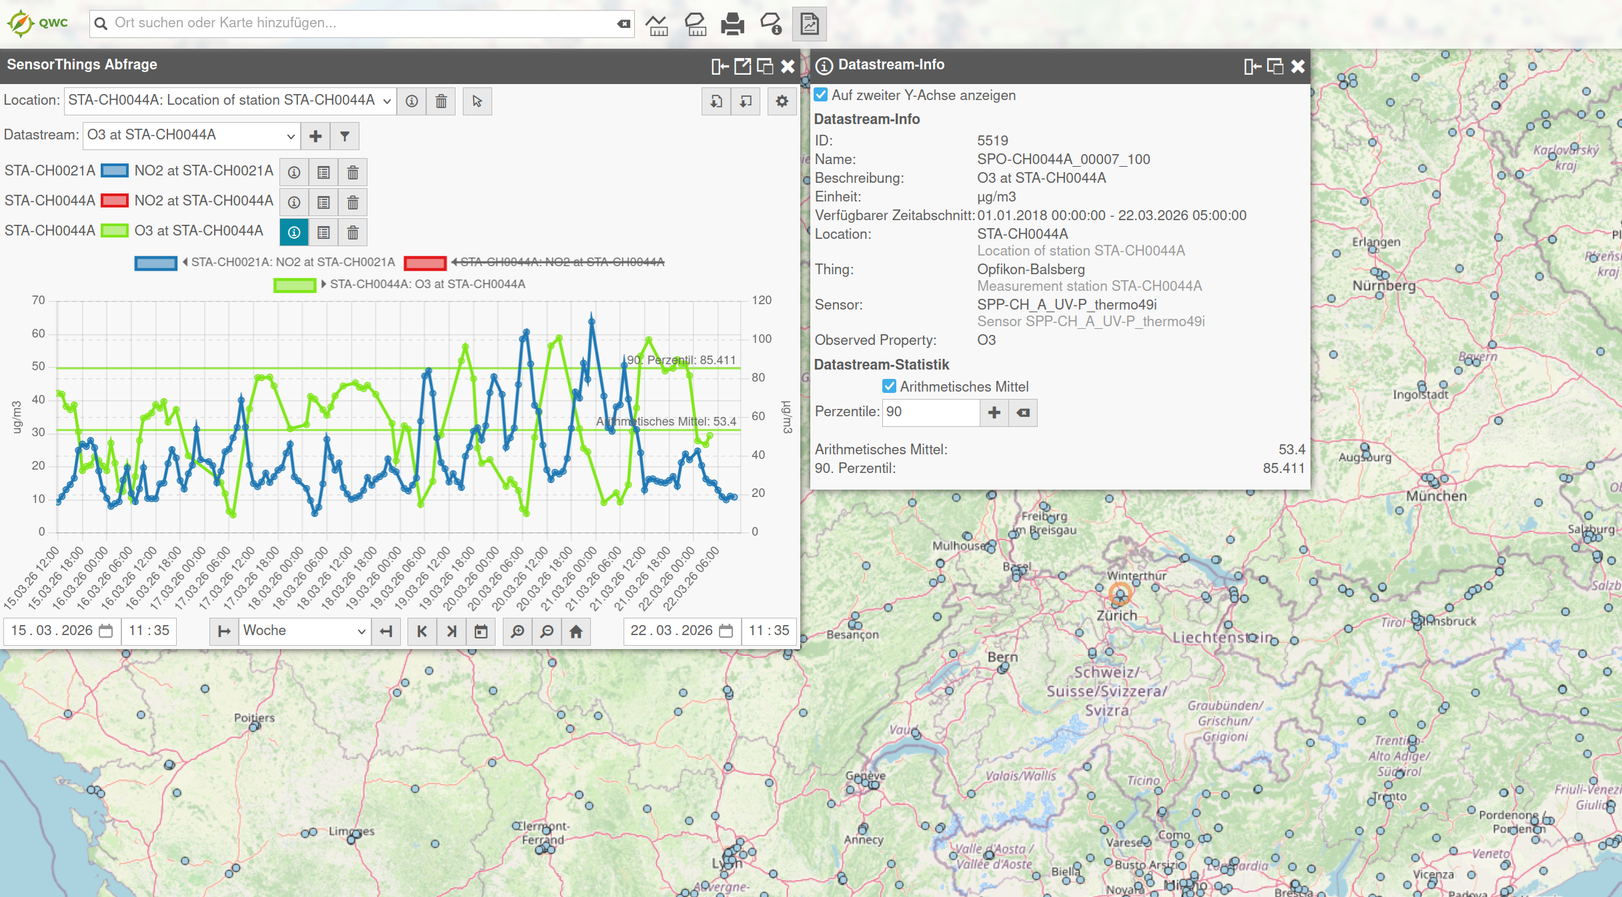Zoom in on the chart time axis
Viewport: 1622px width, 897px height.
point(517,631)
